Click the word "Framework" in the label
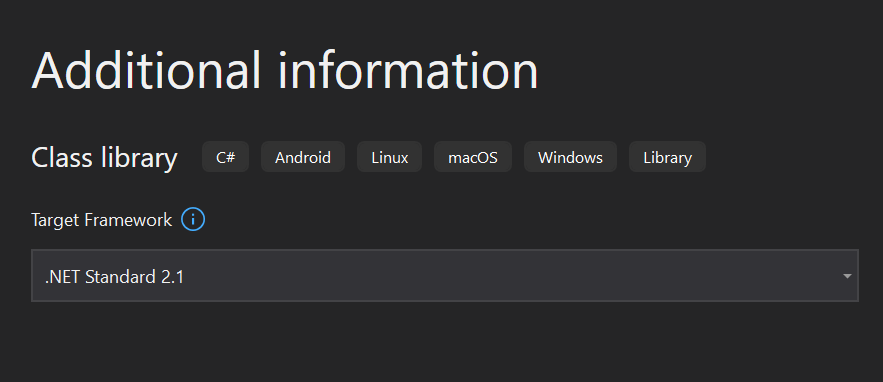Viewport: 883px width, 382px height. tap(128, 220)
